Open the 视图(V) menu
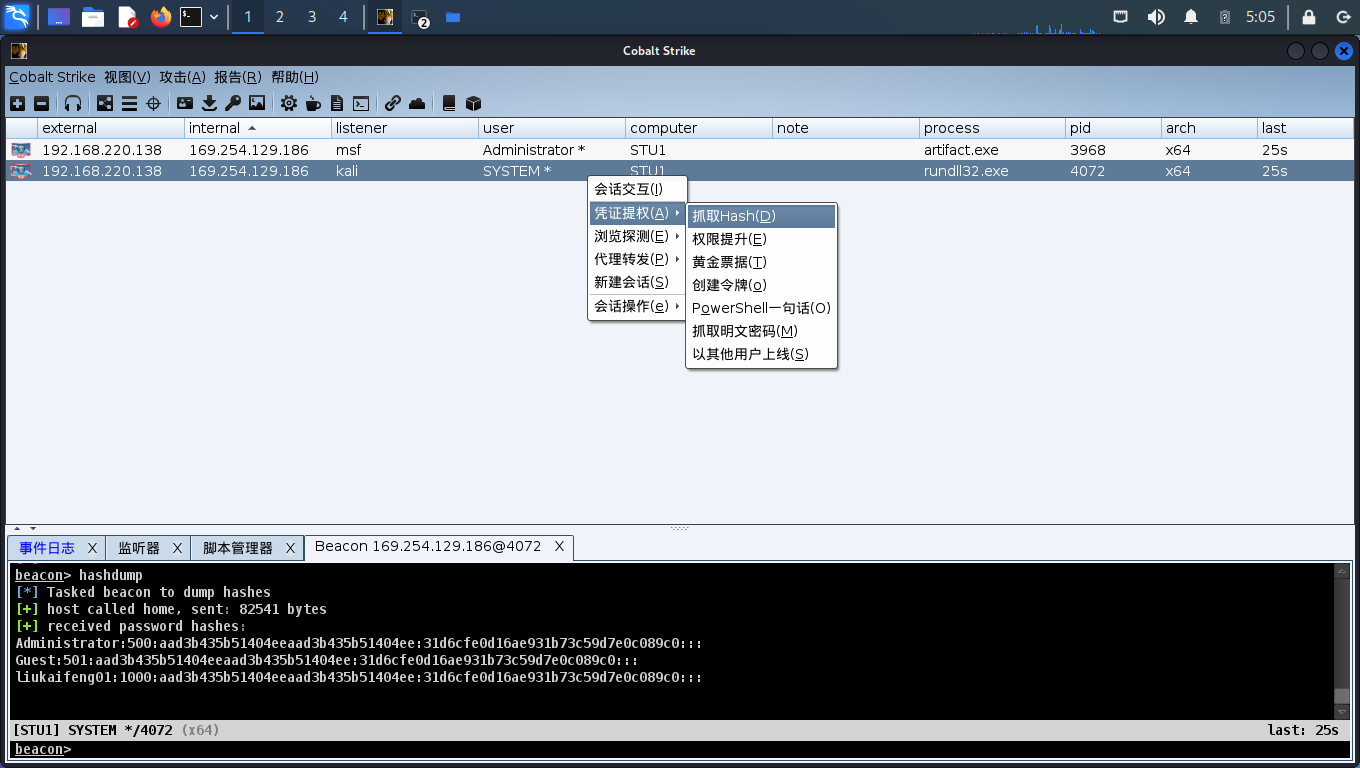The image size is (1360, 768). (x=127, y=77)
